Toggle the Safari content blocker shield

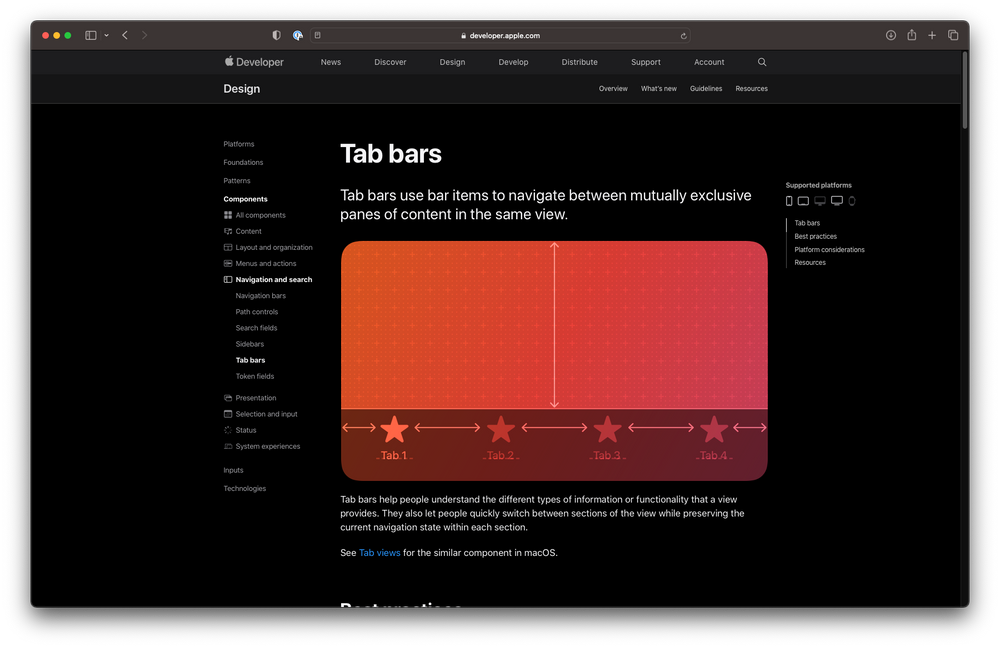(275, 34)
